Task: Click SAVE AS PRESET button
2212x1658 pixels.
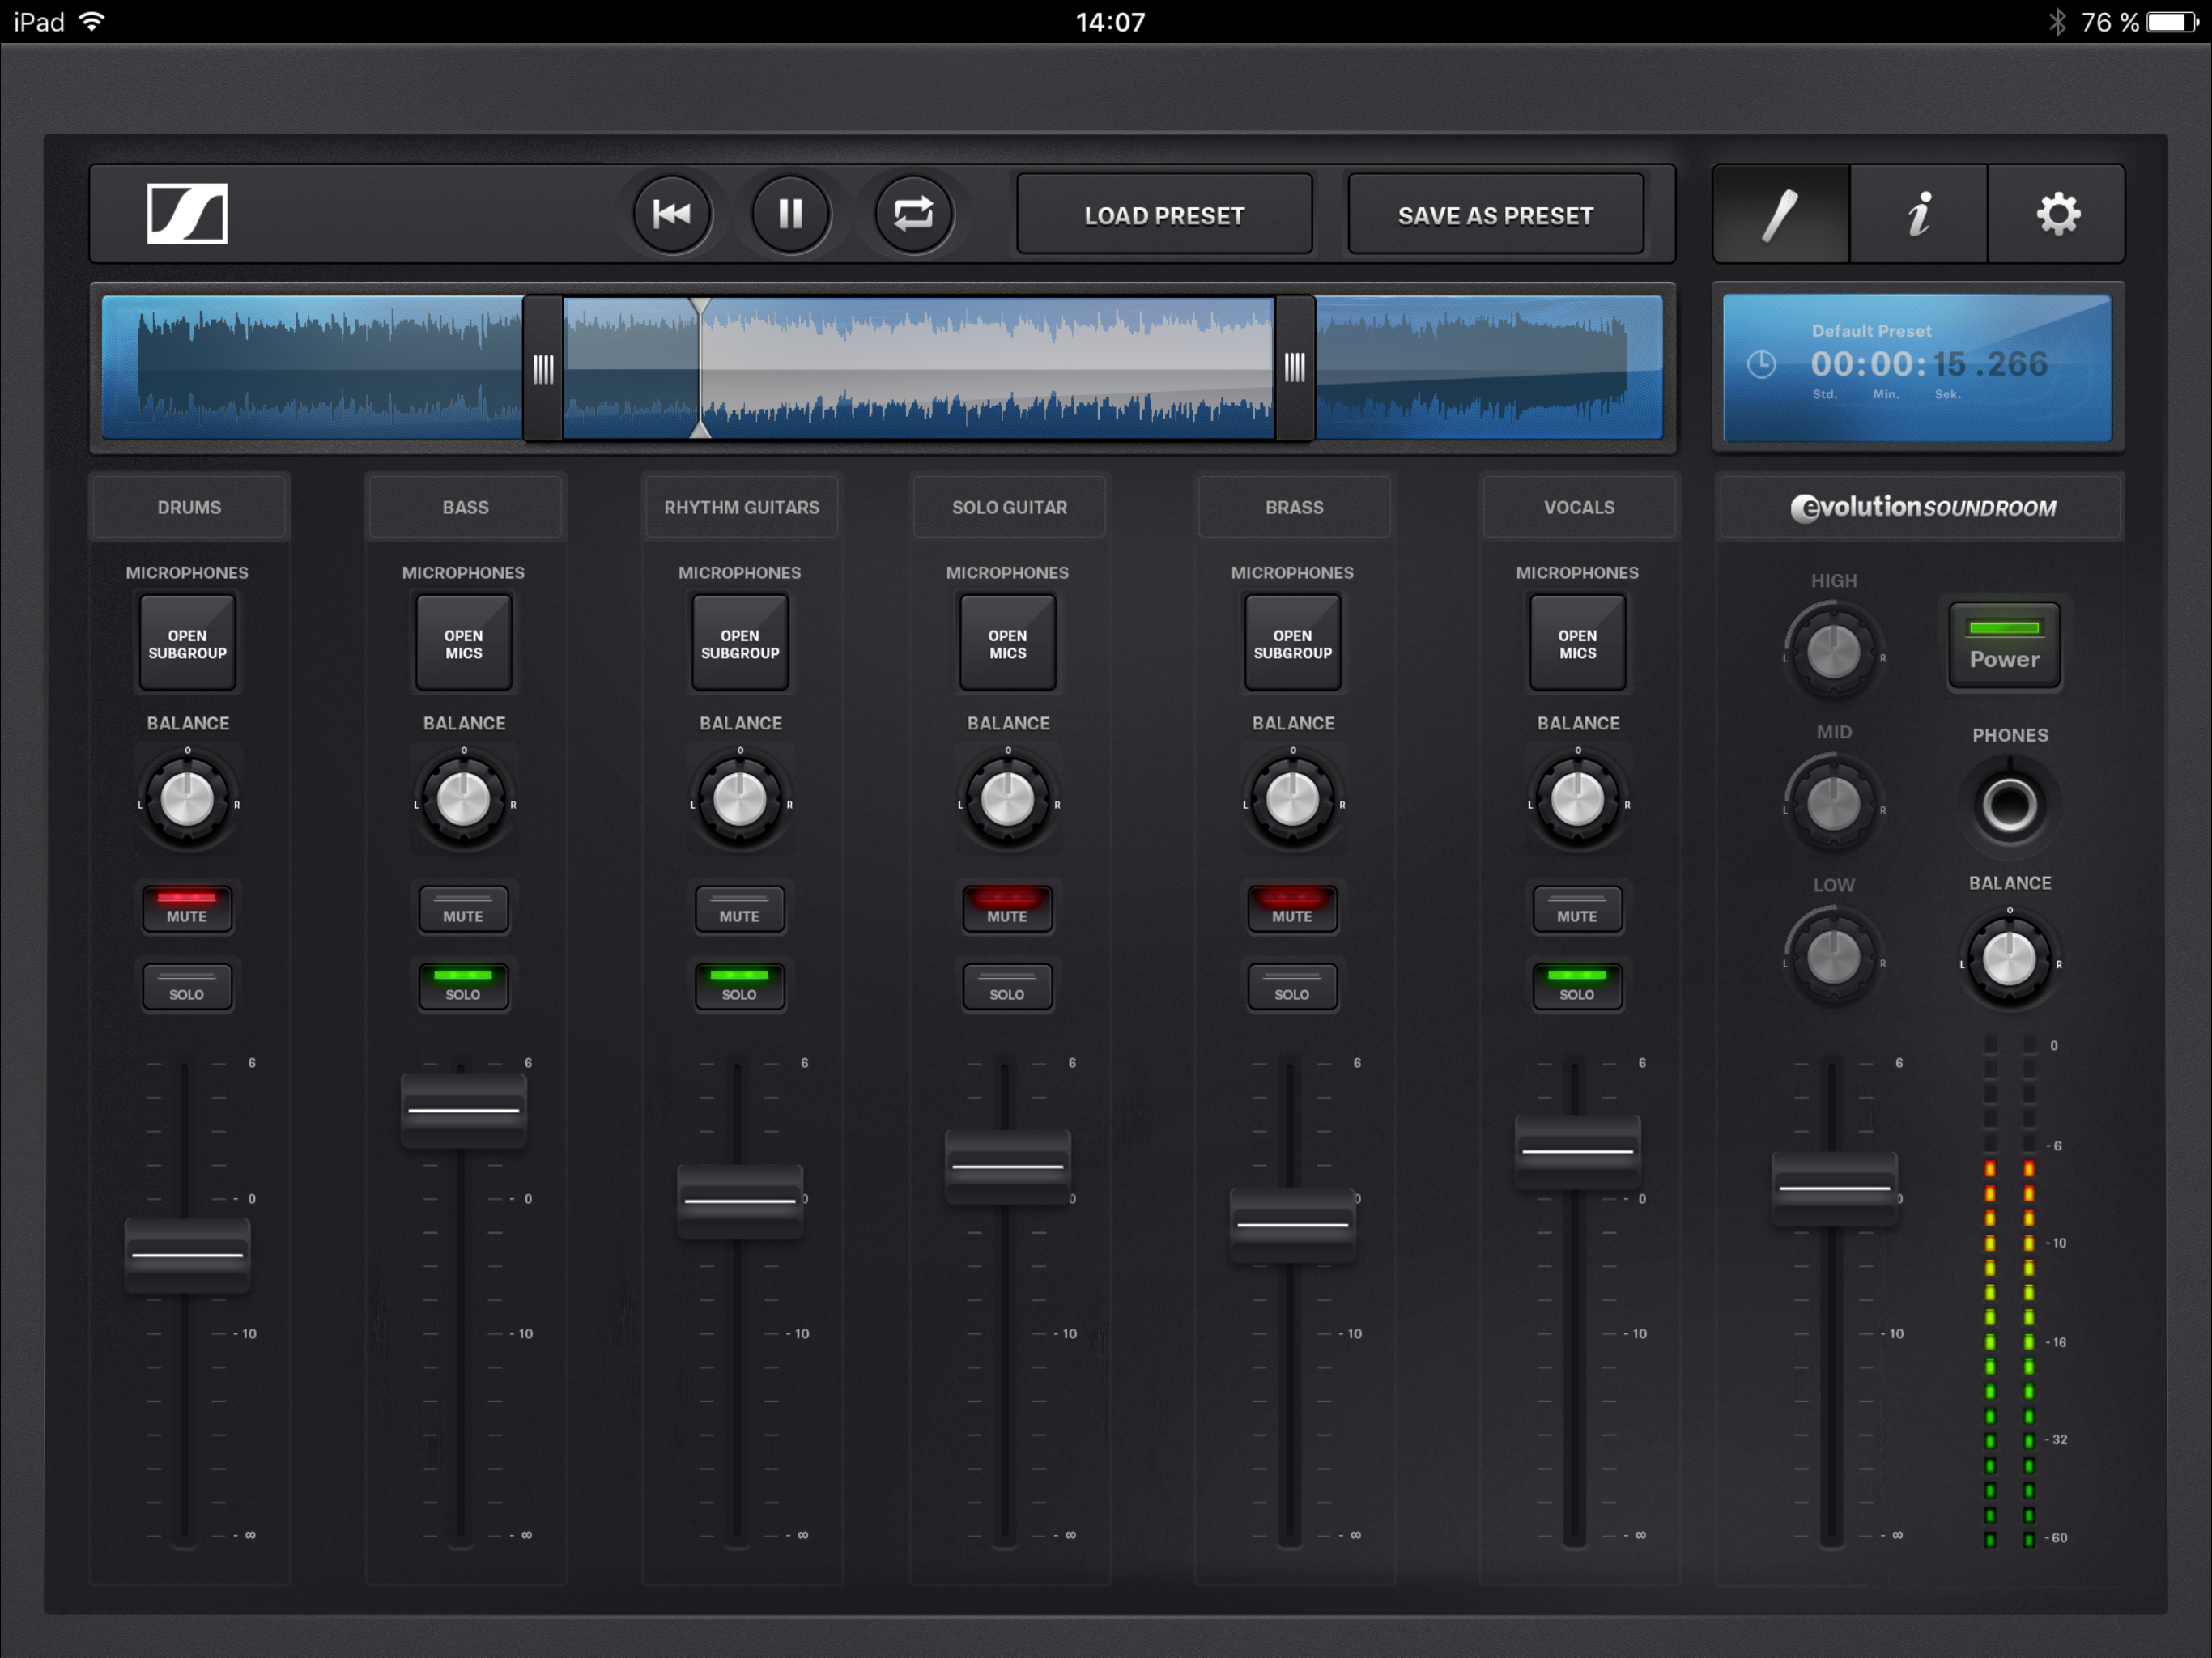Action: [x=1495, y=215]
